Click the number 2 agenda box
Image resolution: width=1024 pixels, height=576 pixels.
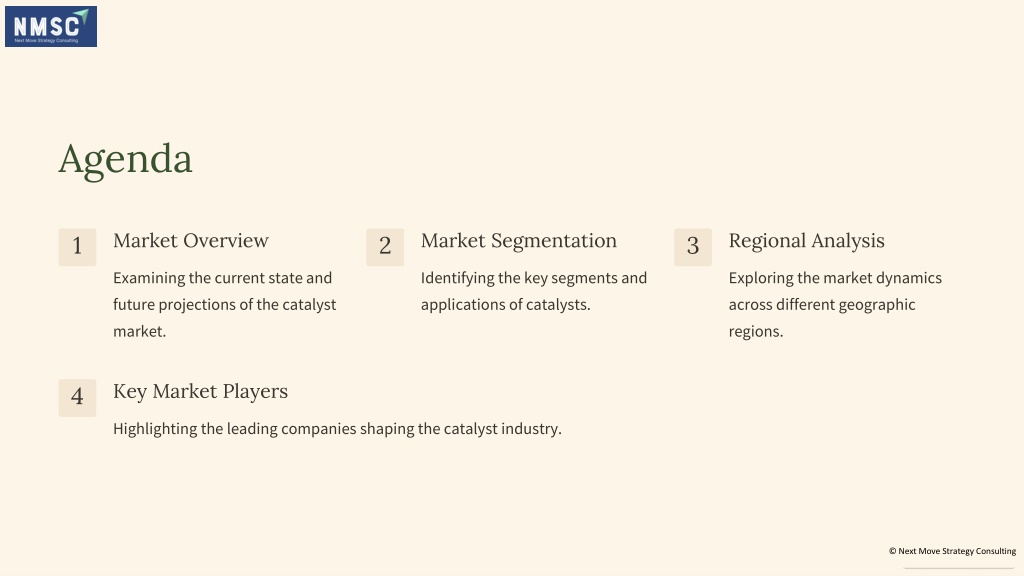[385, 247]
